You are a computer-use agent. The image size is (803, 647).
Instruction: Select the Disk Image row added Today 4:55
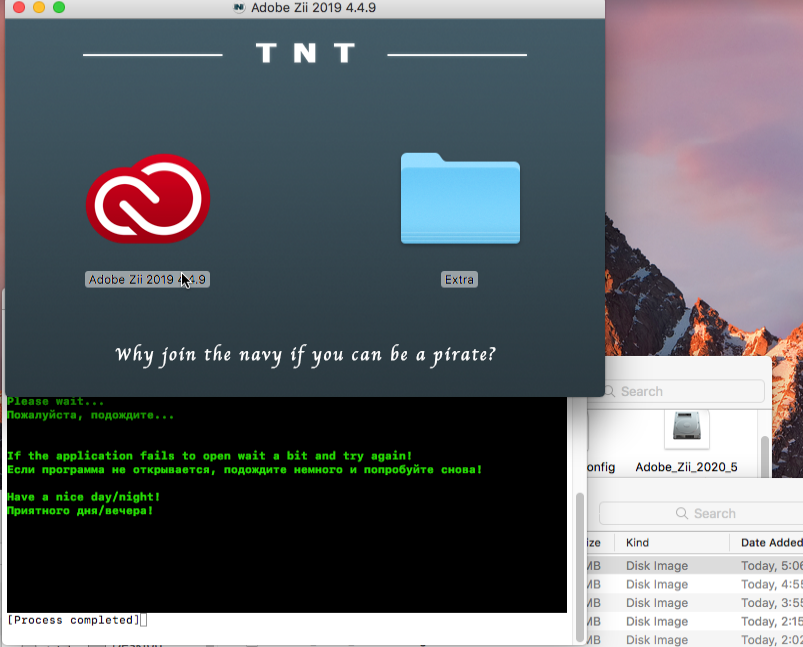(694, 584)
